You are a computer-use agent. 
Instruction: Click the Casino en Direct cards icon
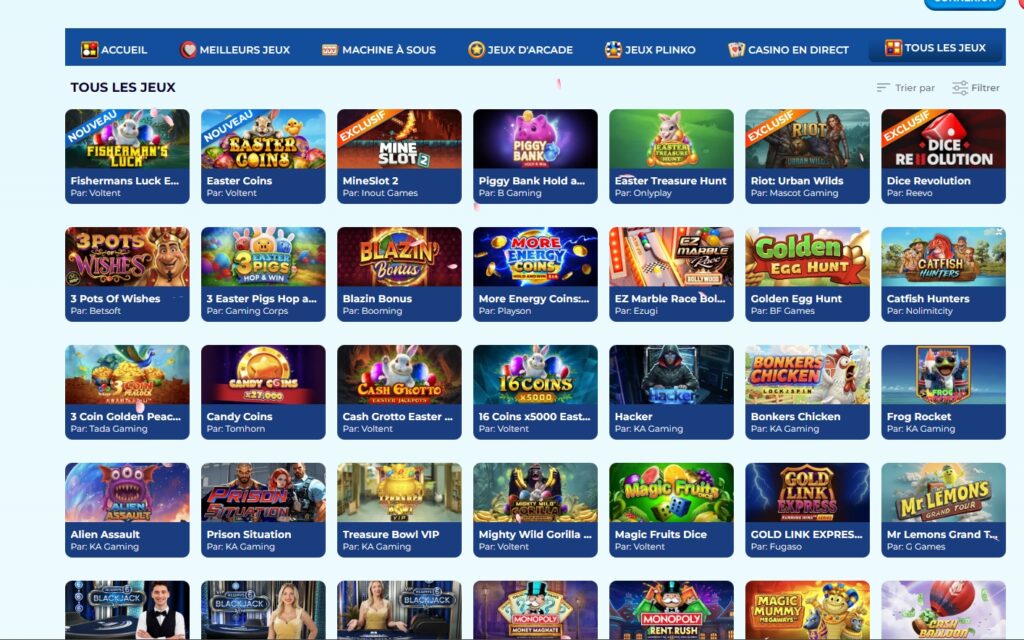click(x=737, y=50)
